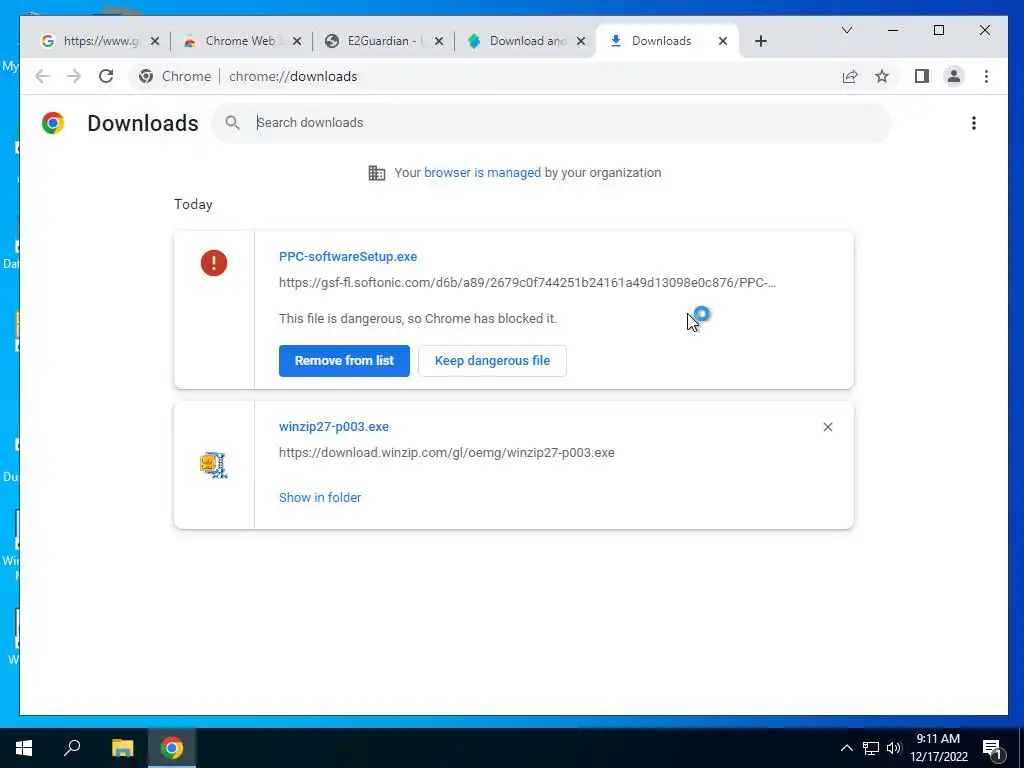Open the winzip27-p003.exe file link
1024x768 pixels.
coord(334,426)
